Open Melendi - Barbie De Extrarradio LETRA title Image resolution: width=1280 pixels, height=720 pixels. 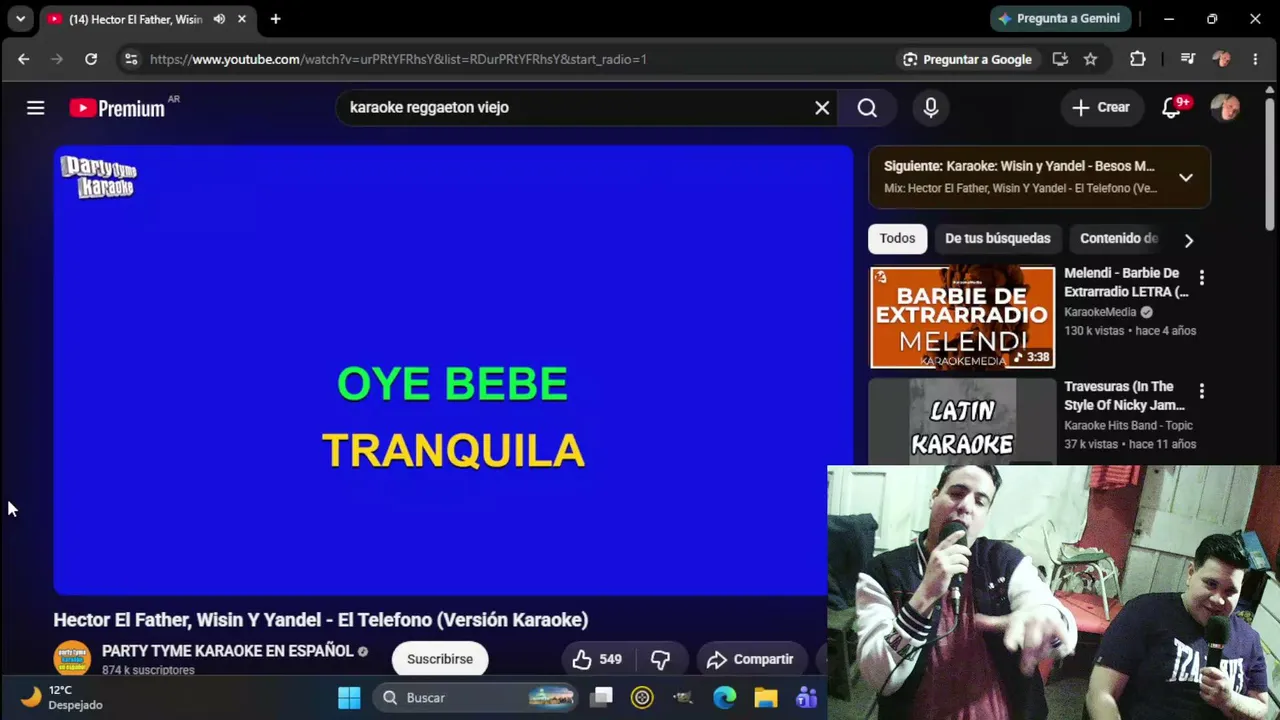click(1126, 282)
